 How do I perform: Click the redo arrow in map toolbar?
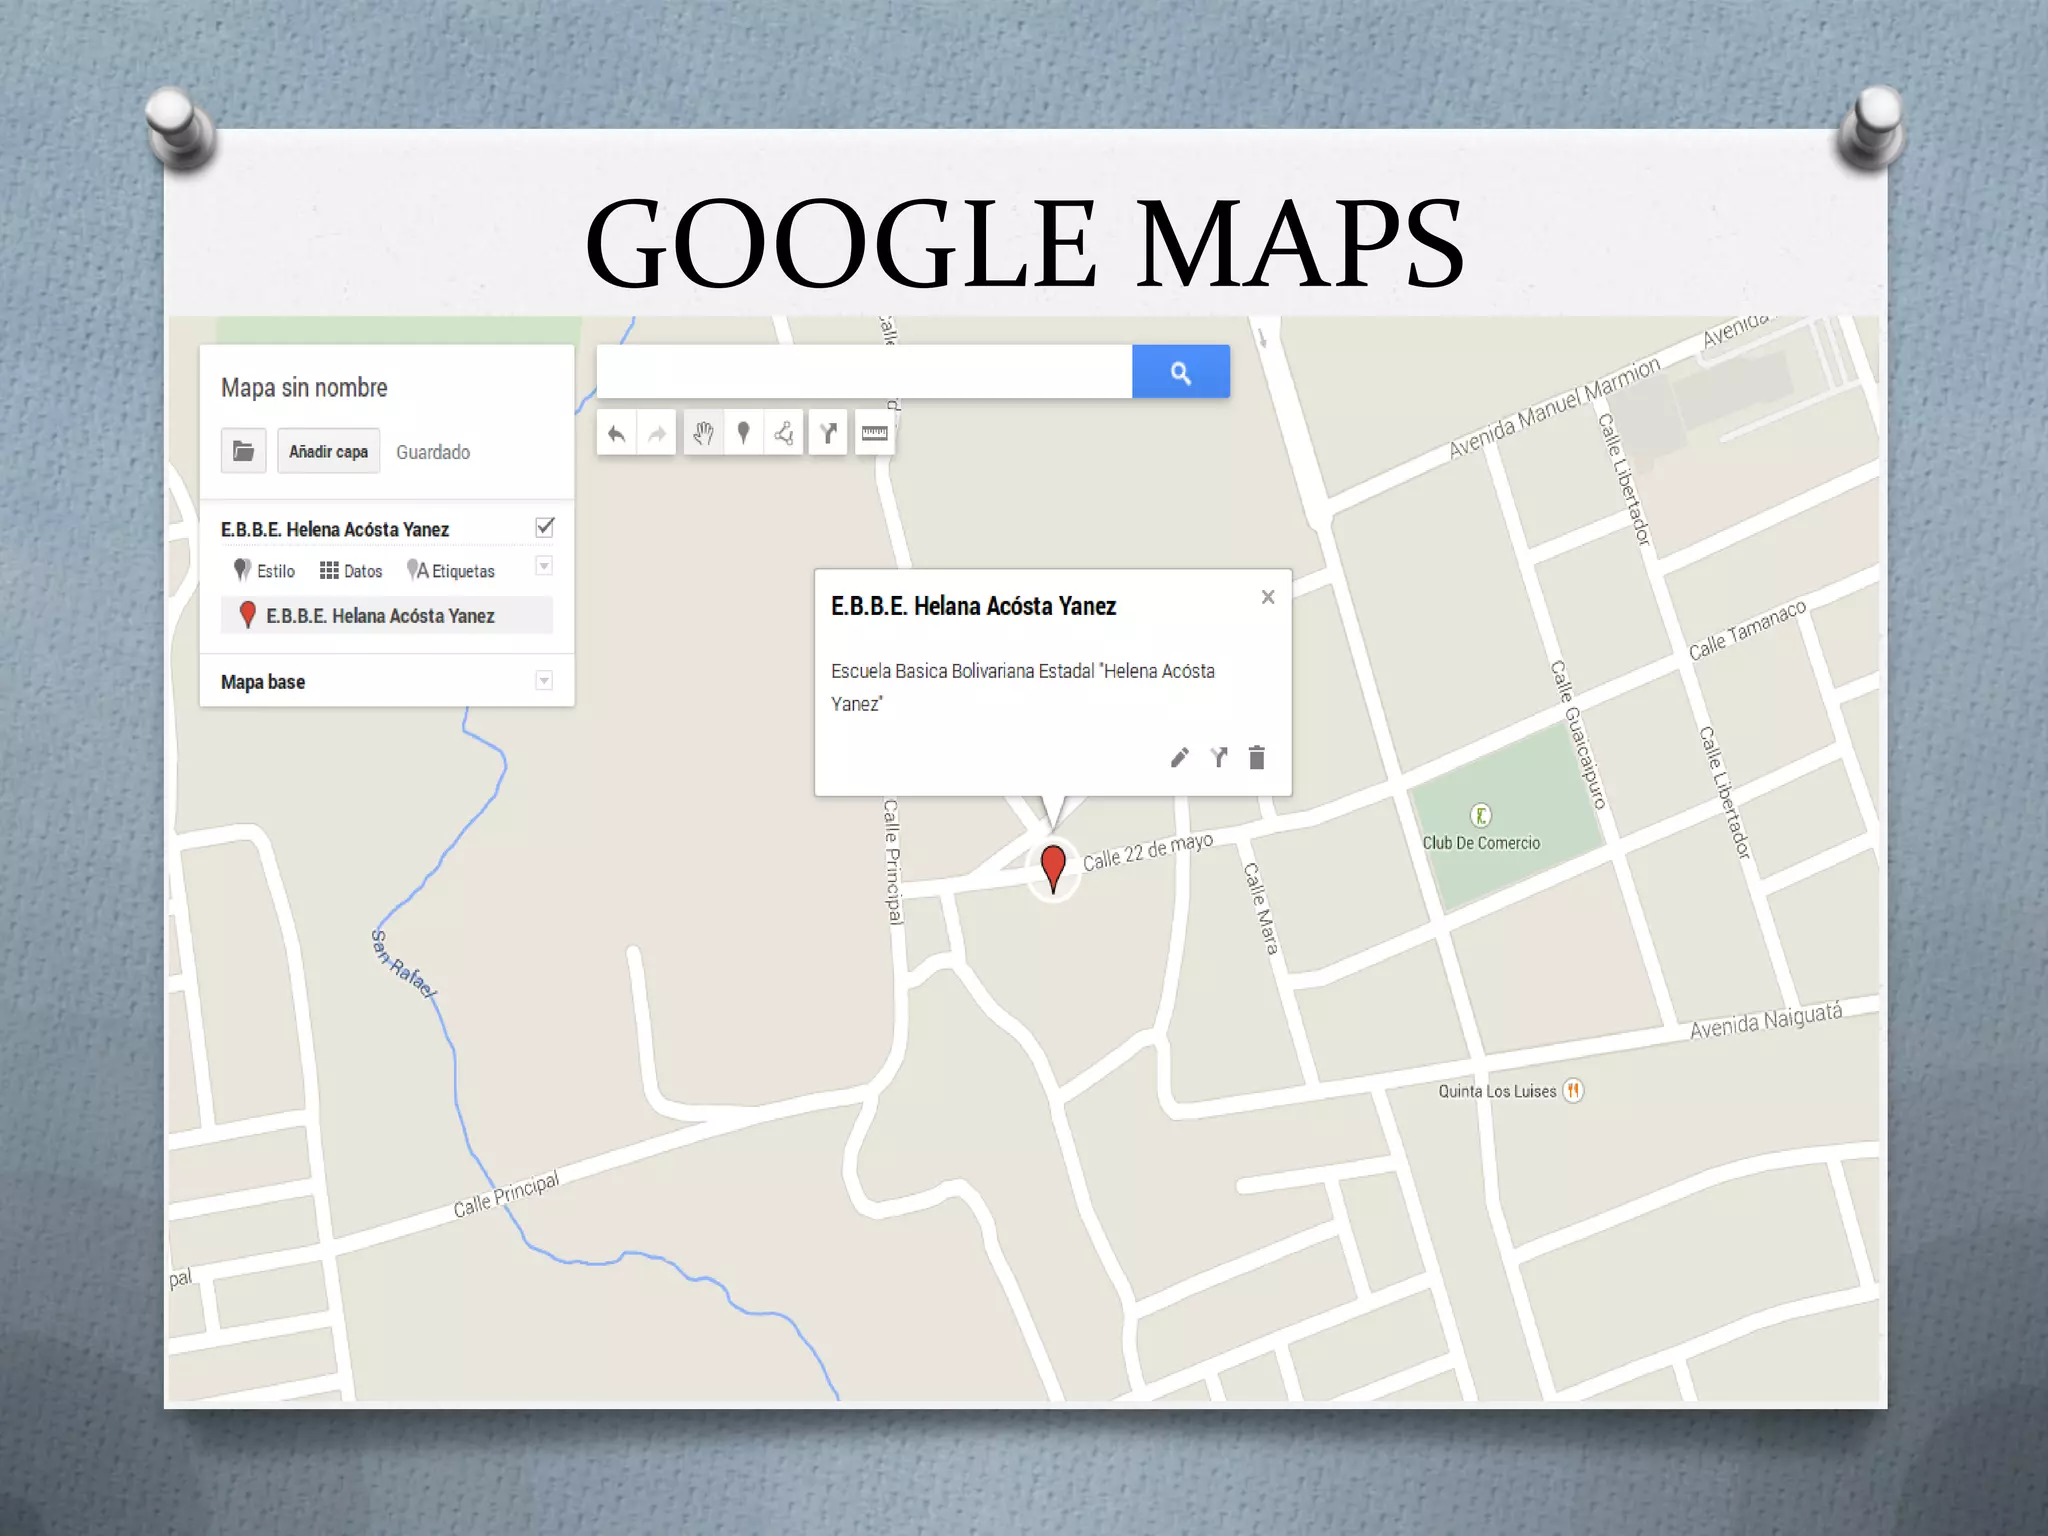657,433
